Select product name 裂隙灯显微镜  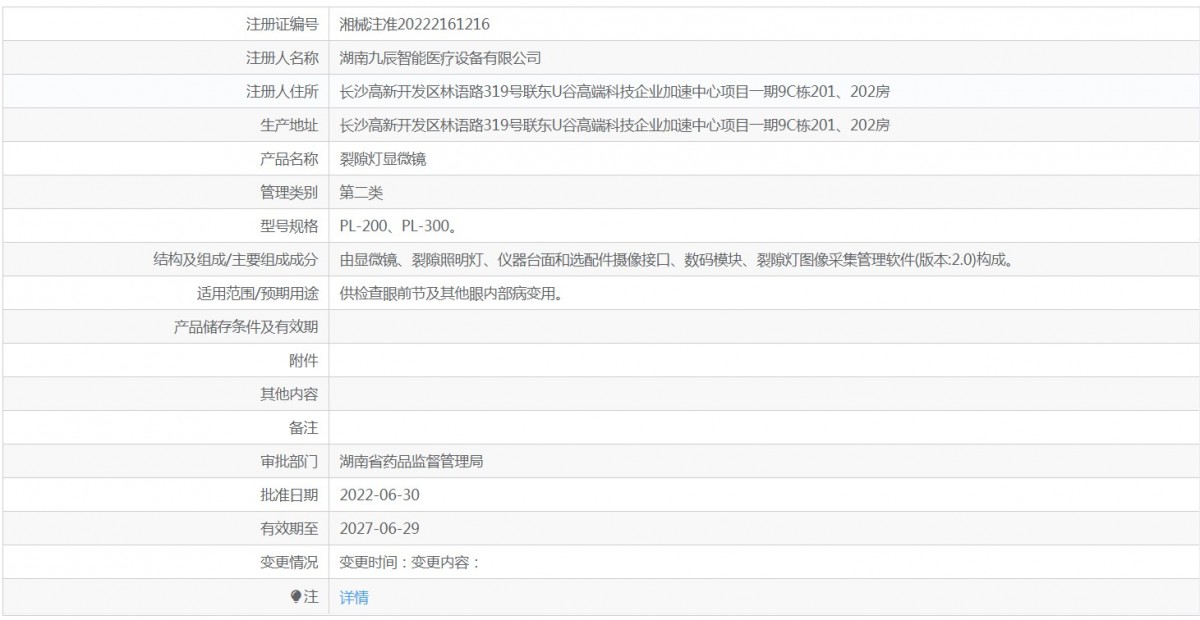click(383, 158)
